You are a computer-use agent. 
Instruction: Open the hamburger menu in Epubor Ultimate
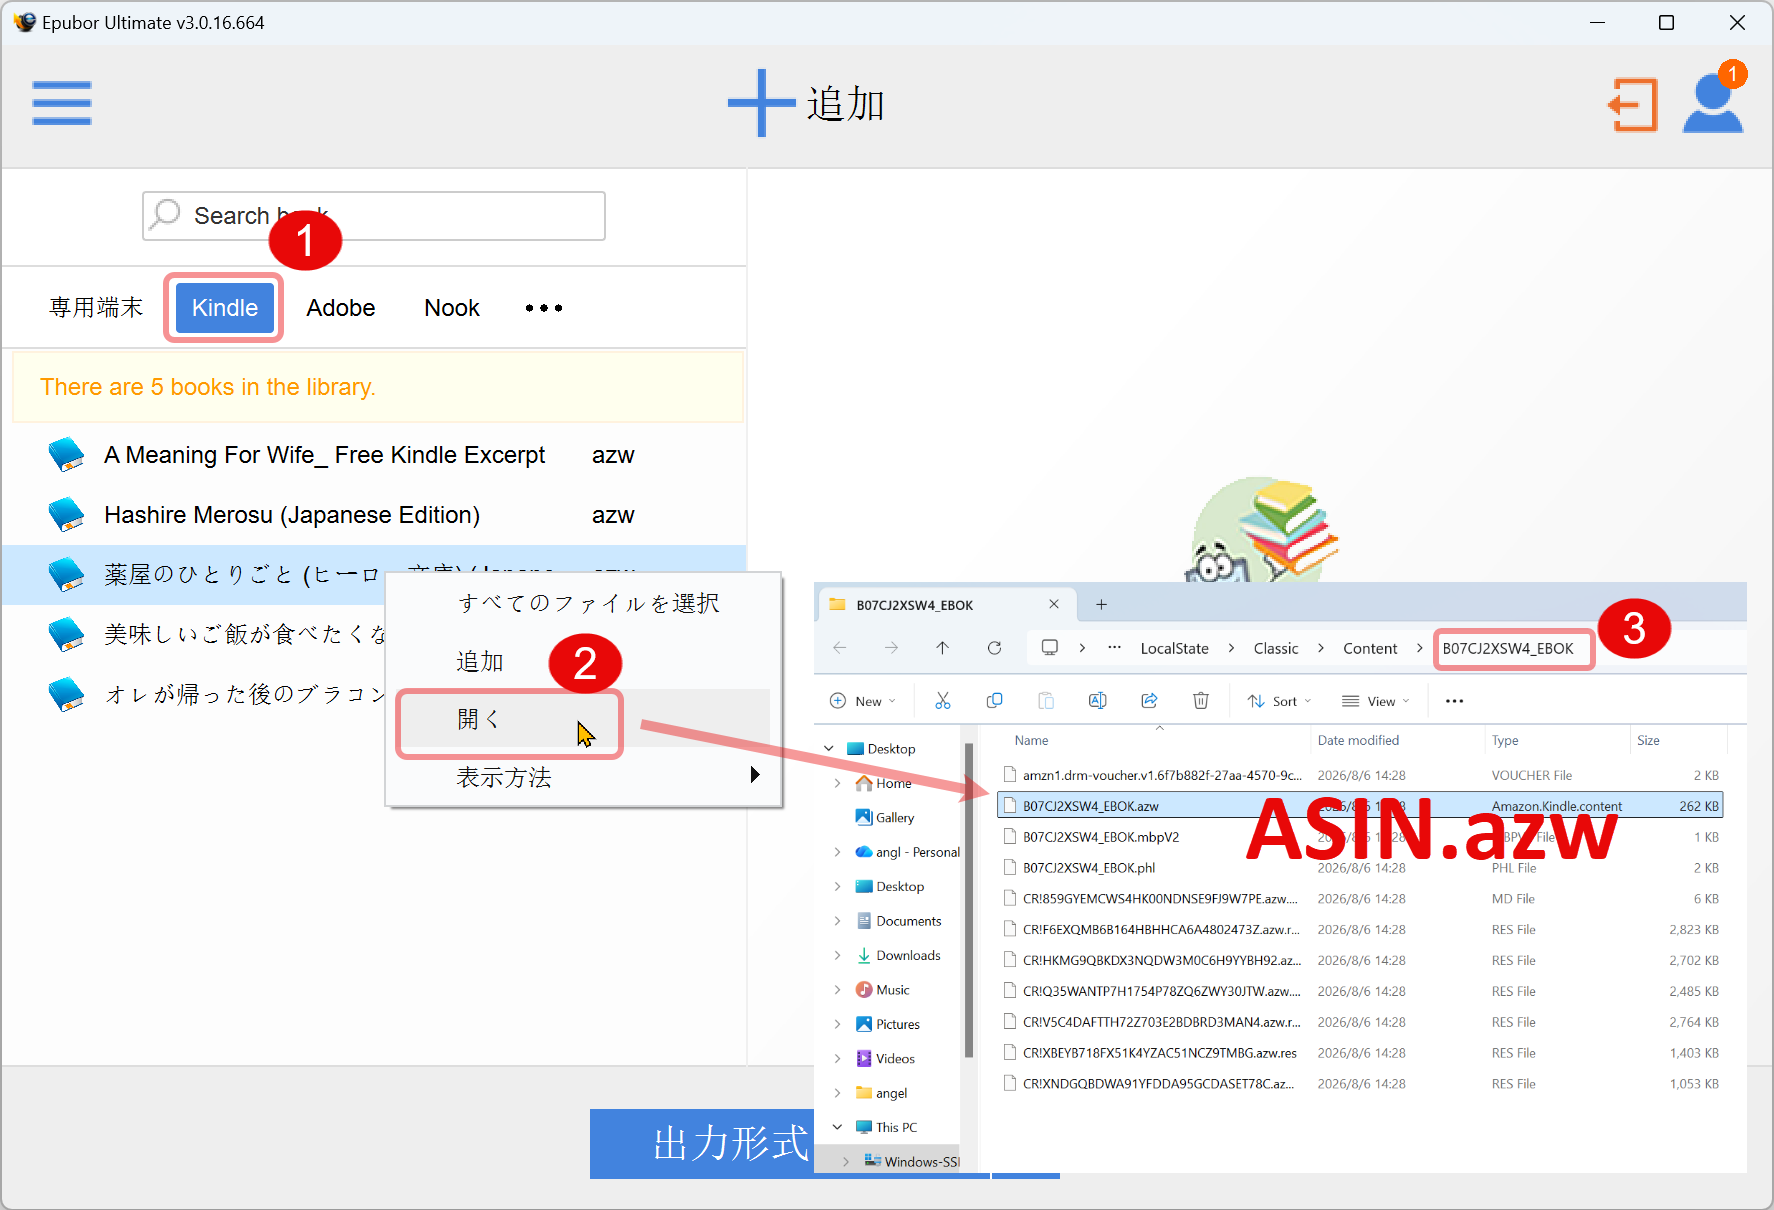pyautogui.click(x=62, y=103)
